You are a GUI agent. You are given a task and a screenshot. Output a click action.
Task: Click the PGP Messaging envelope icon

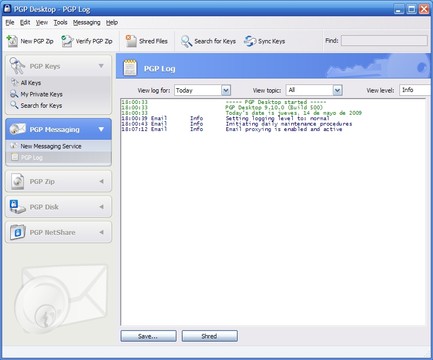tap(17, 129)
